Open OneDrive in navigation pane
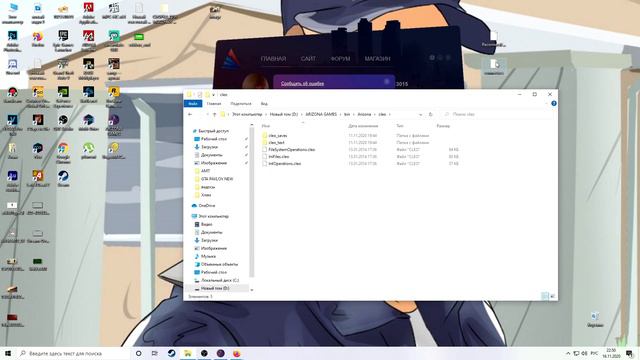The width and height of the screenshot is (640, 360). 207,206
